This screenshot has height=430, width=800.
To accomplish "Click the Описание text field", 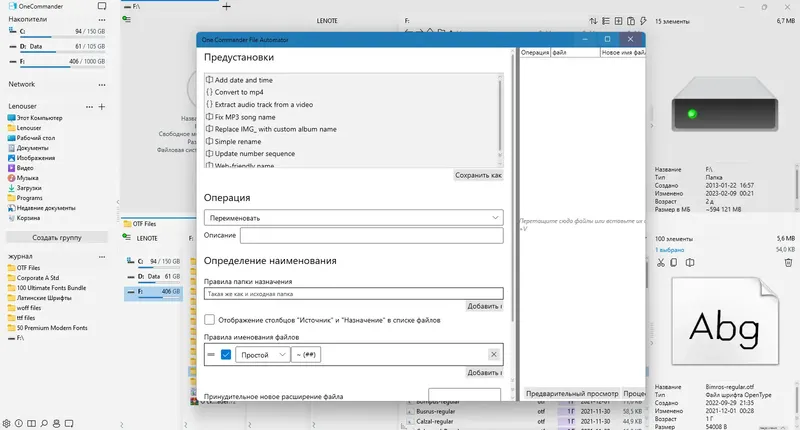I will [371, 235].
